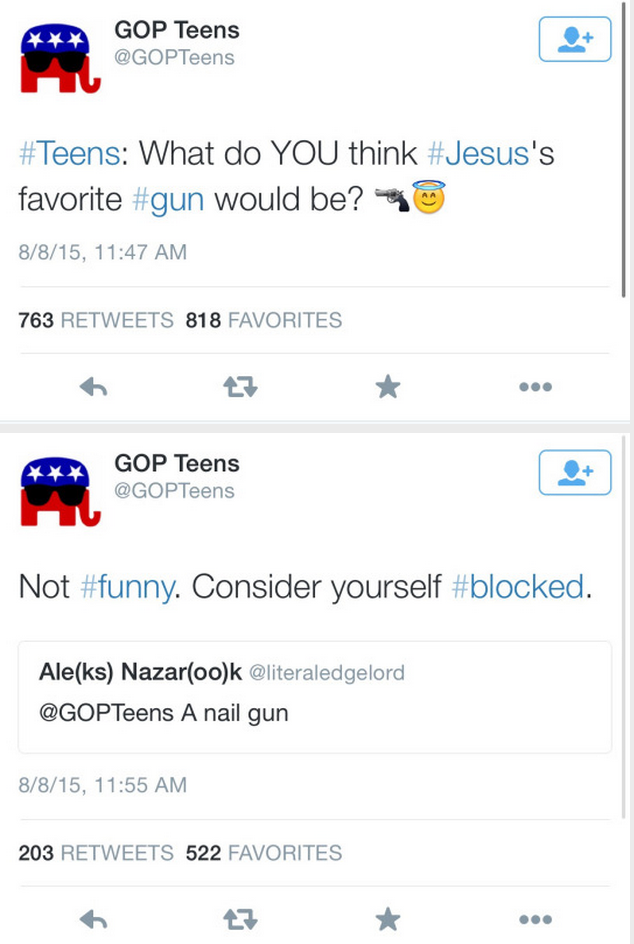634x944 pixels.
Task: View the 522 favorites on second tweet
Action: click(x=264, y=853)
